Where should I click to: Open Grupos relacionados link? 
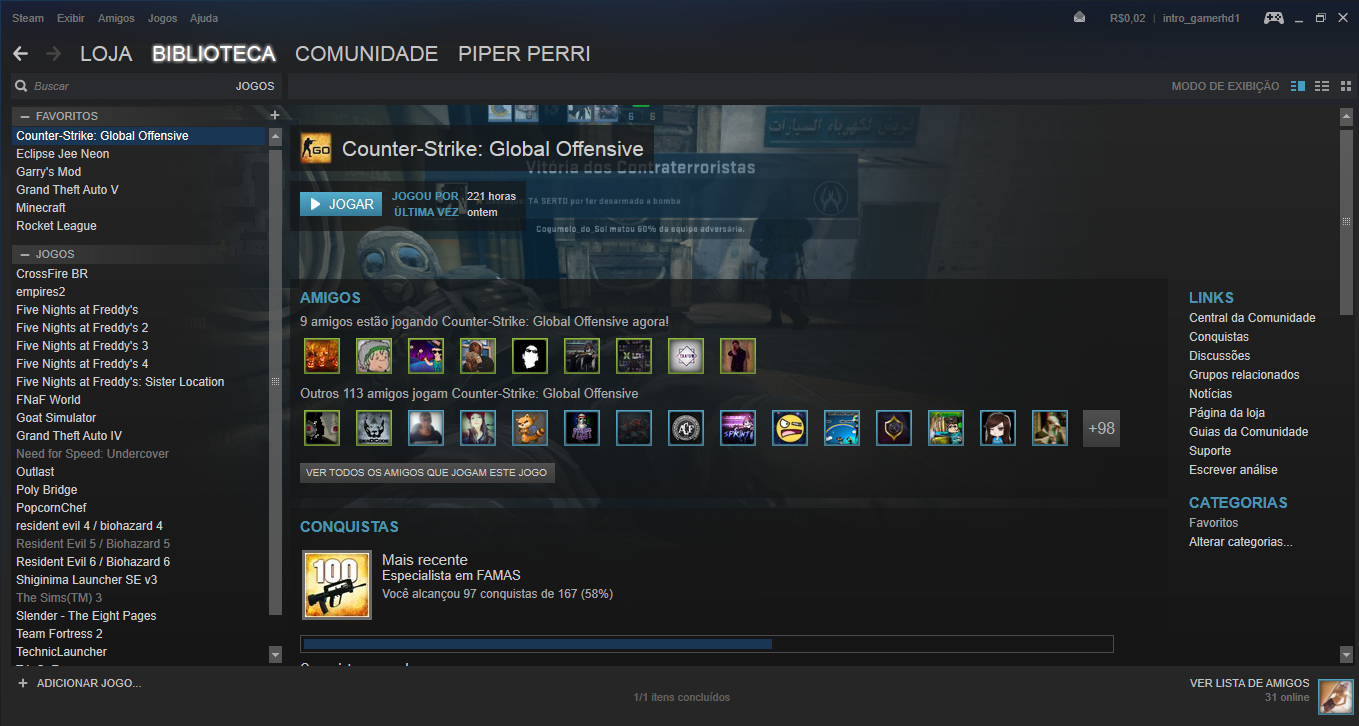[x=1244, y=375]
